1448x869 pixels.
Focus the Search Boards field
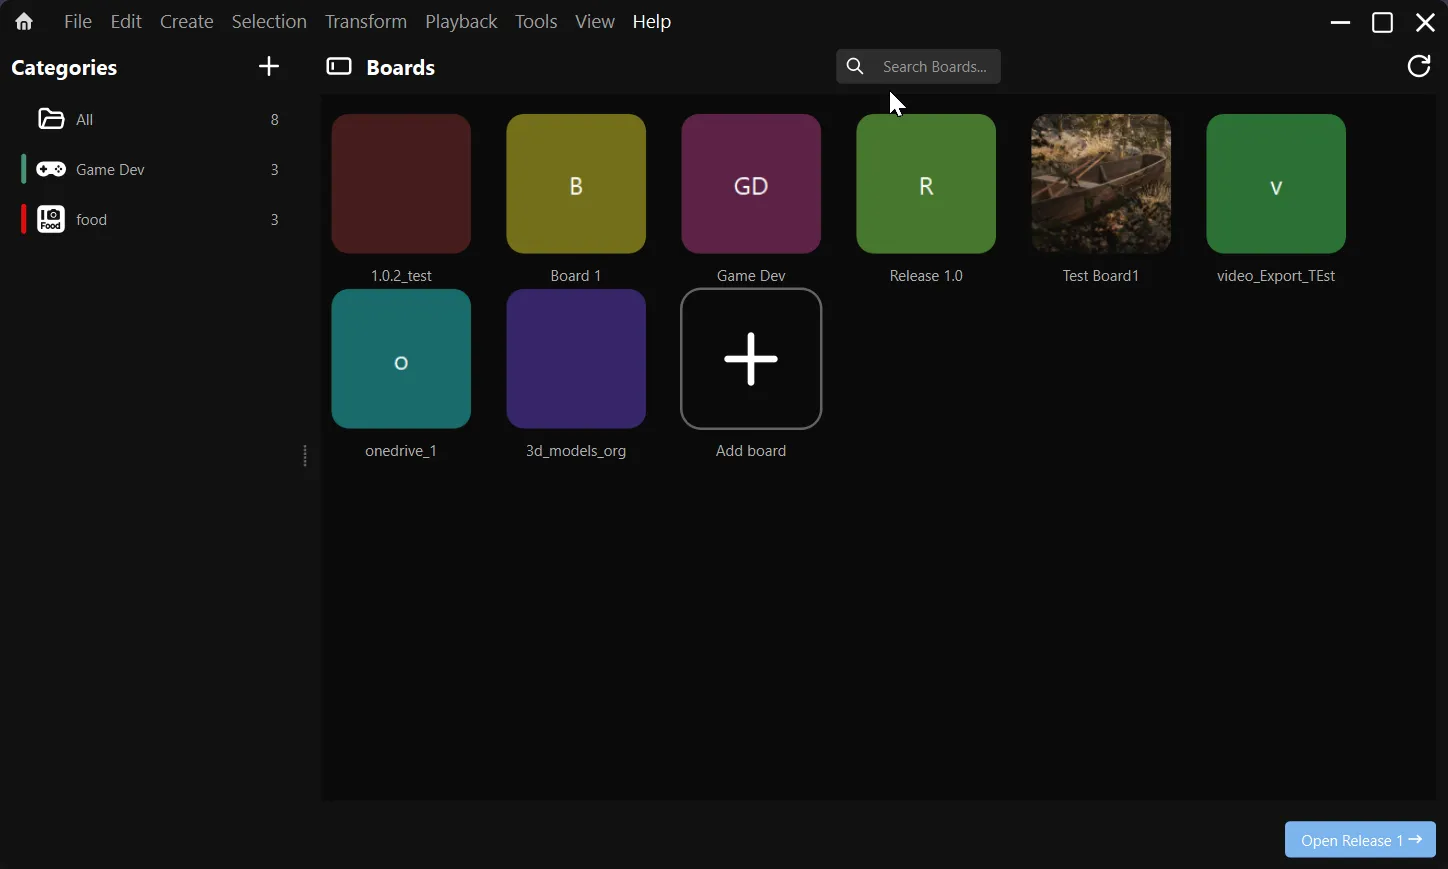[x=919, y=67]
